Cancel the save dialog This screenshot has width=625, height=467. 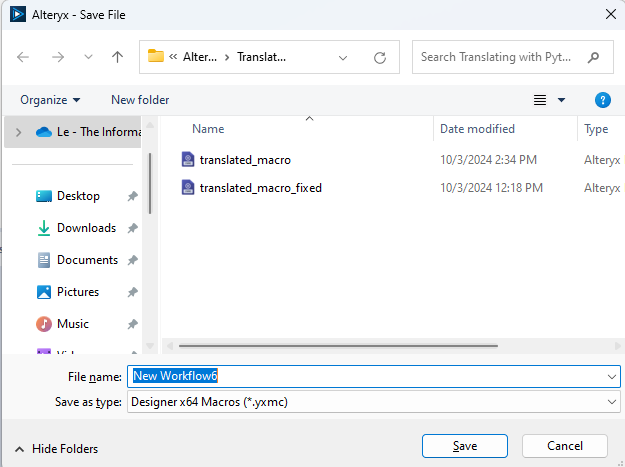click(x=565, y=446)
